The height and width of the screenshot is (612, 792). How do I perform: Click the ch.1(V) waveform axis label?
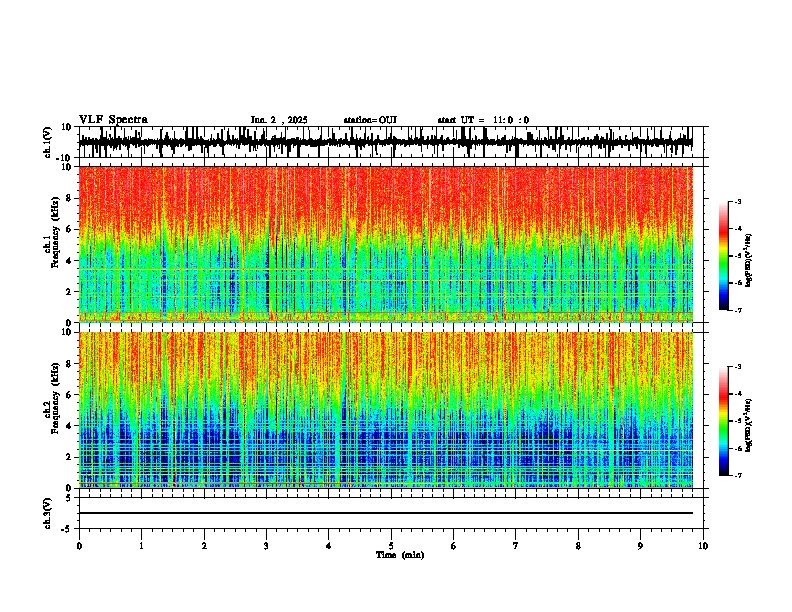point(48,142)
